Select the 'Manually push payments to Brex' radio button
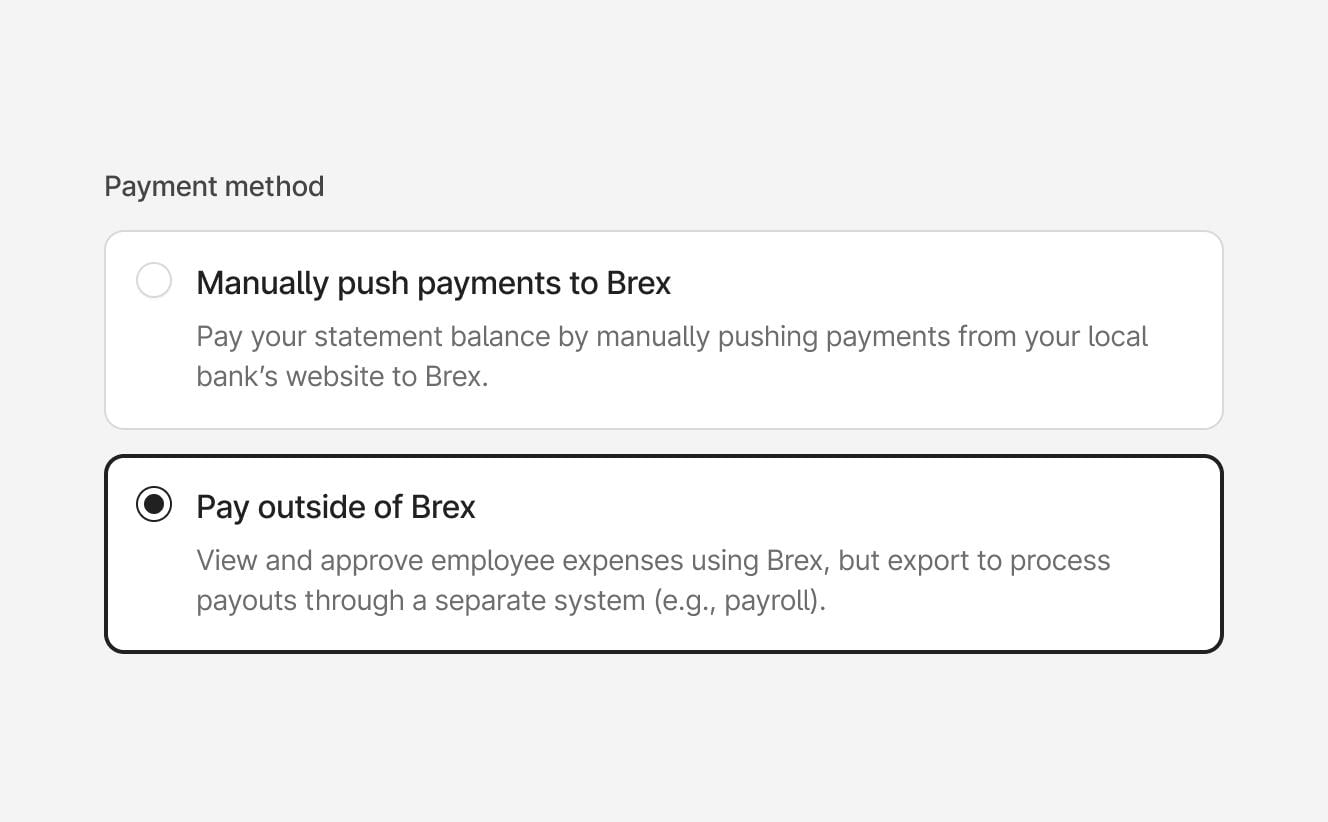1328x822 pixels. point(154,281)
